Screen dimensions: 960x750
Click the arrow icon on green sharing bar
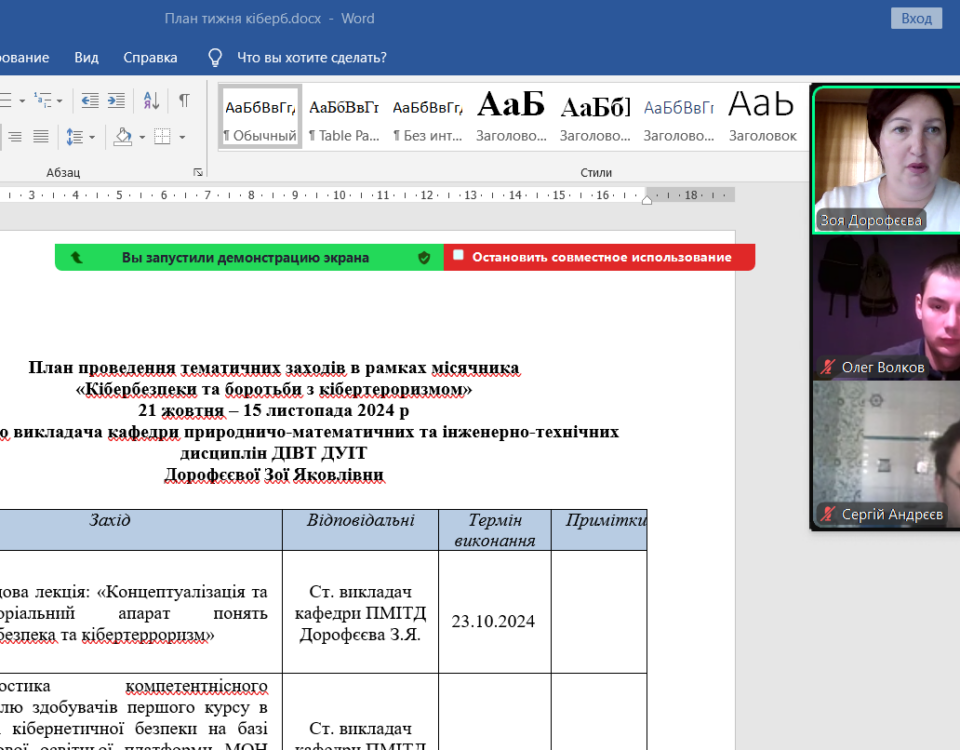coord(77,257)
